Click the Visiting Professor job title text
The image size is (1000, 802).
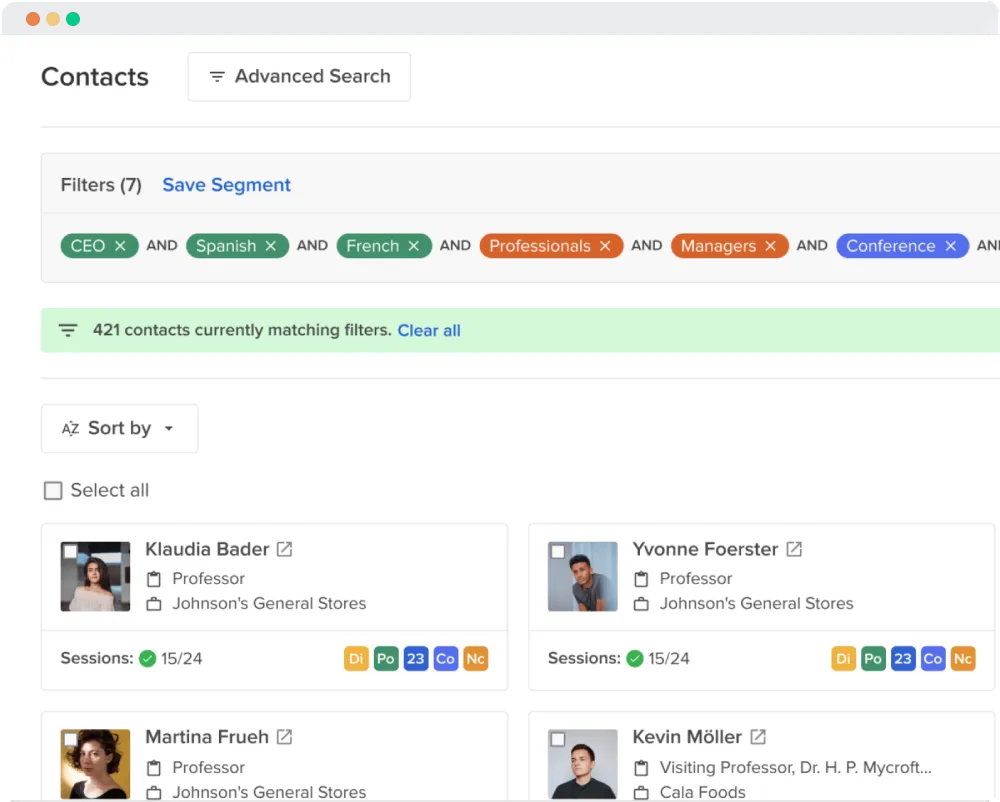coord(795,768)
